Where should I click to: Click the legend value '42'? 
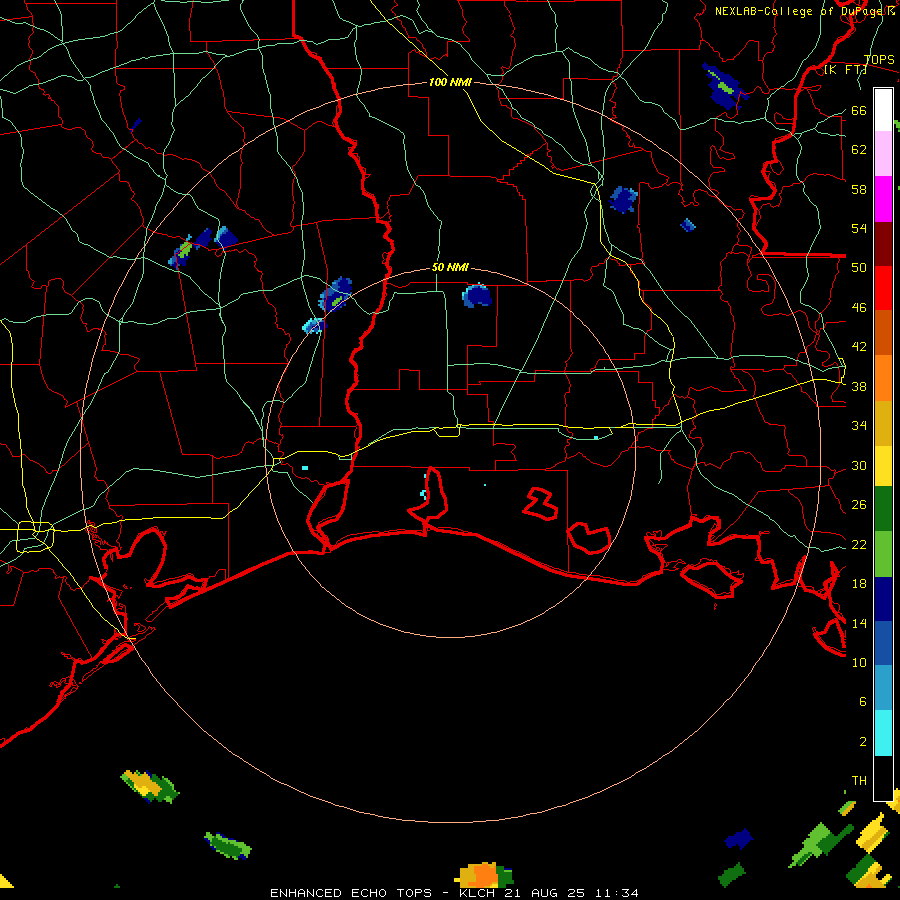[859, 347]
